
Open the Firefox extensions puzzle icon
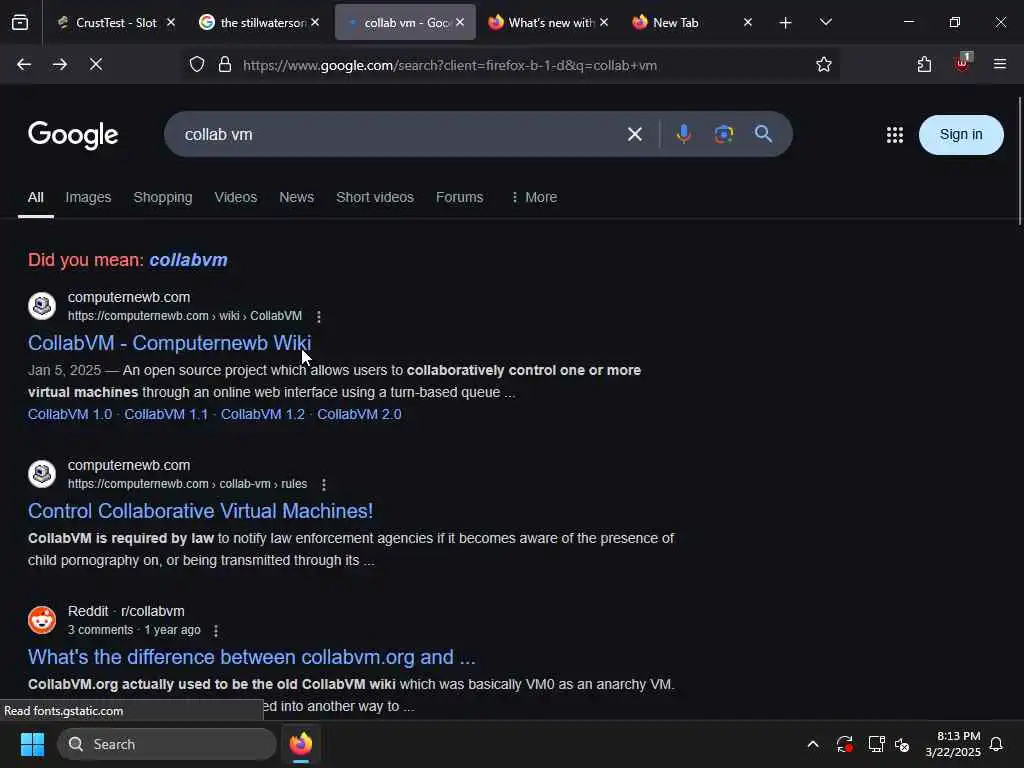(x=924, y=64)
